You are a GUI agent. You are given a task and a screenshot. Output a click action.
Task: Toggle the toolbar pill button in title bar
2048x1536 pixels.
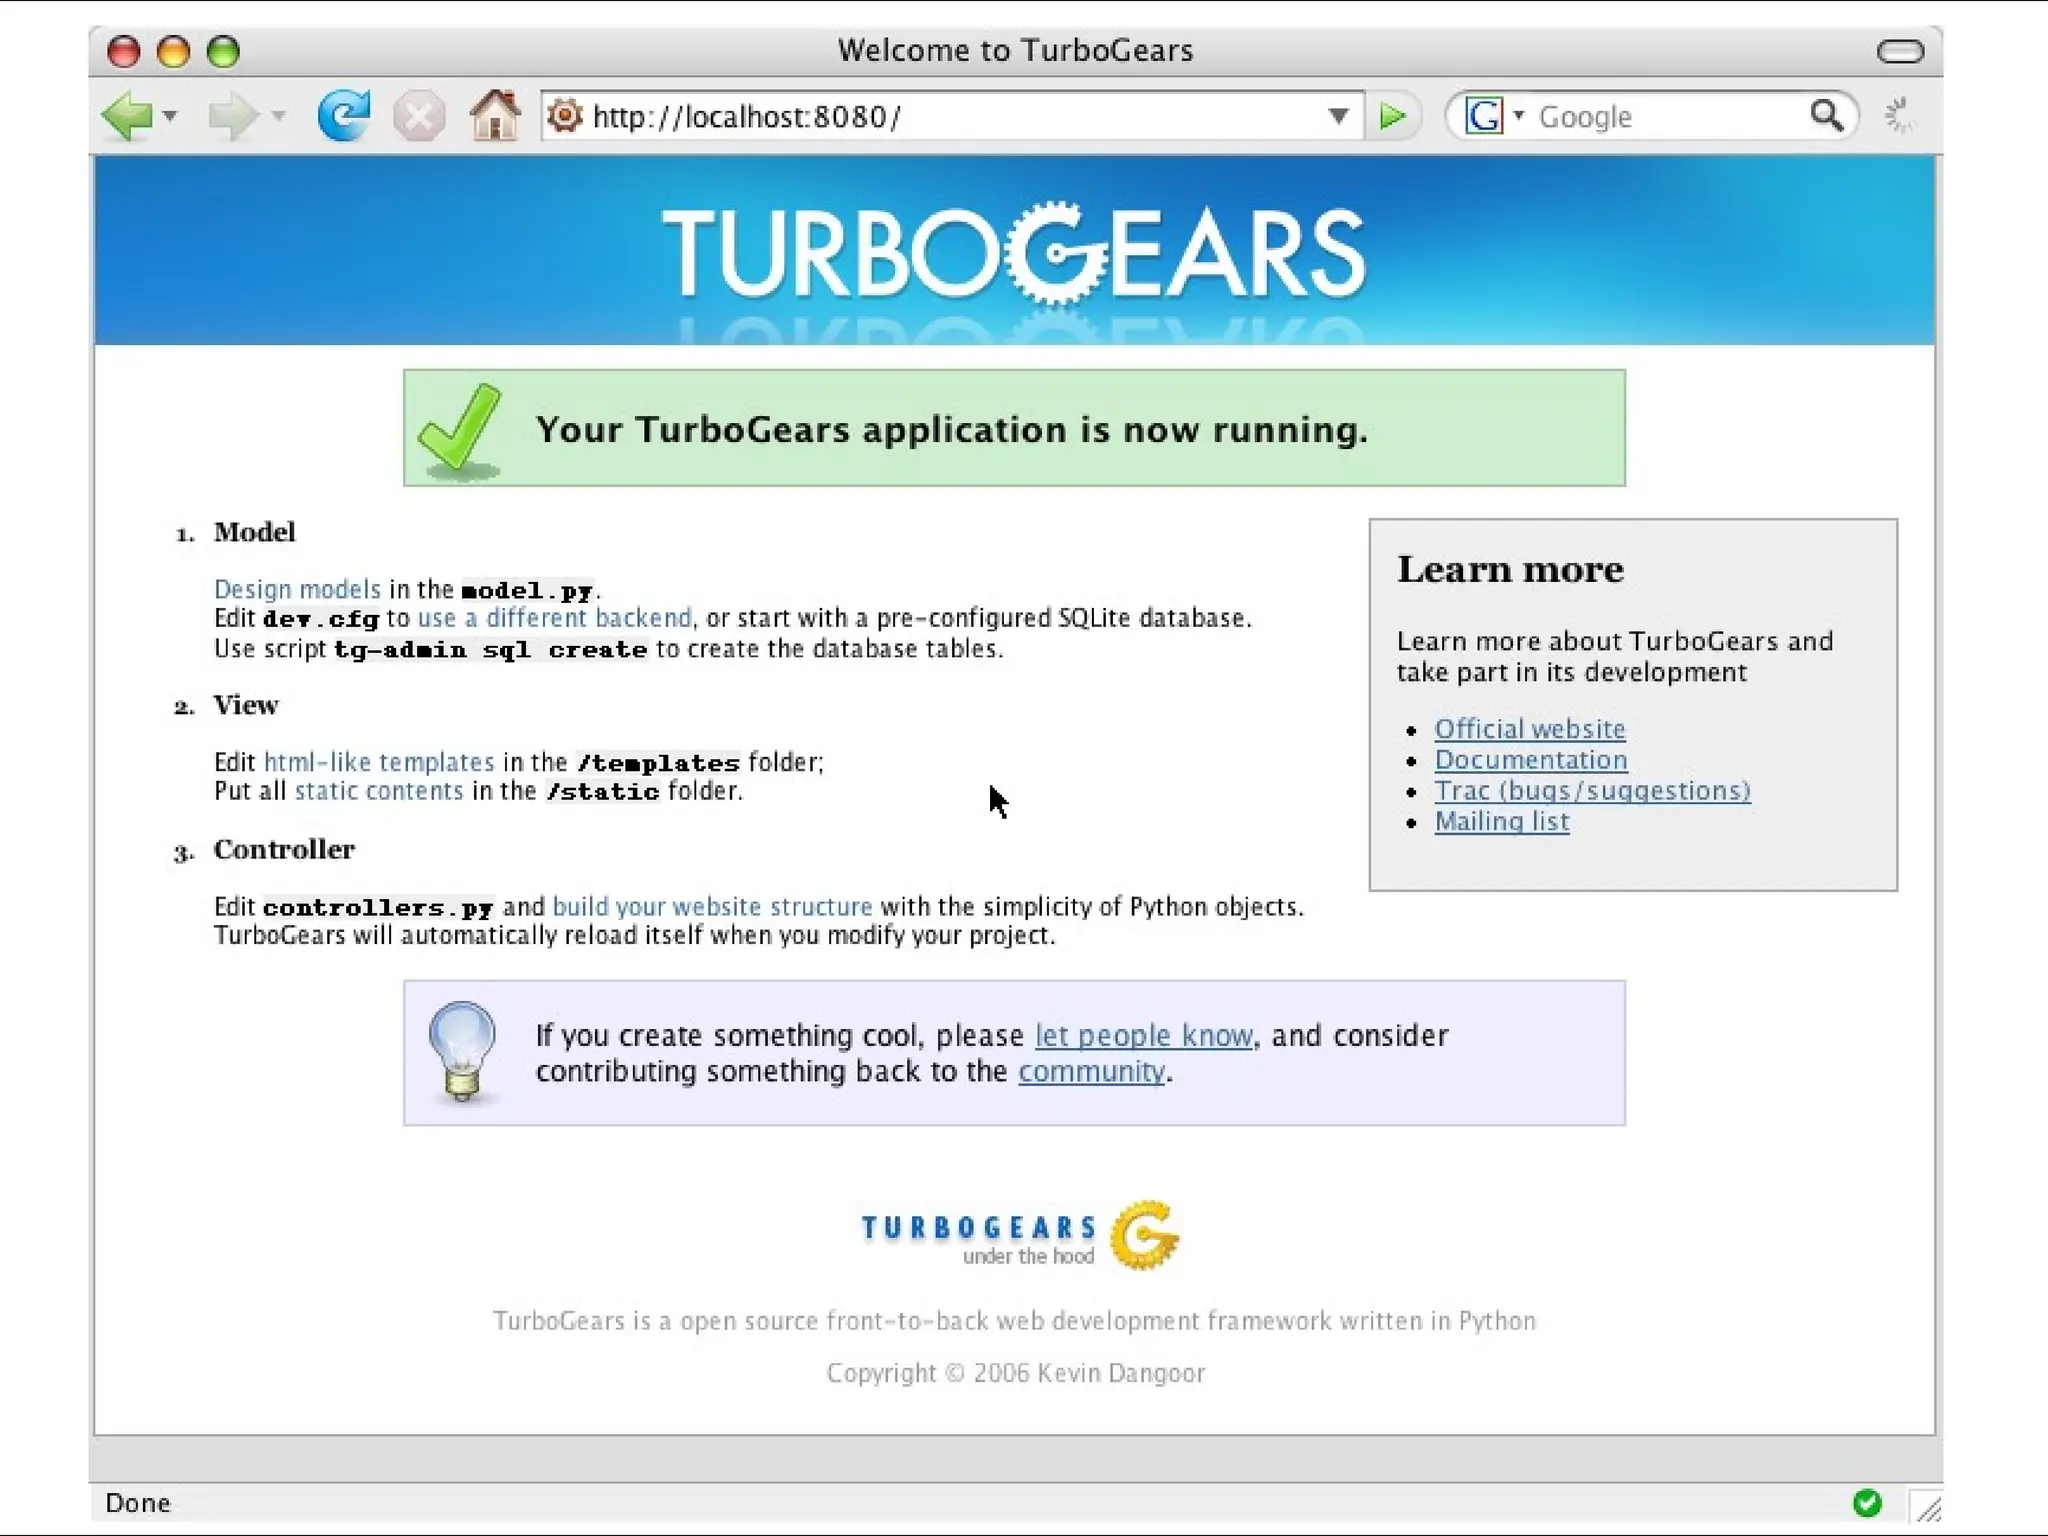point(1900,51)
